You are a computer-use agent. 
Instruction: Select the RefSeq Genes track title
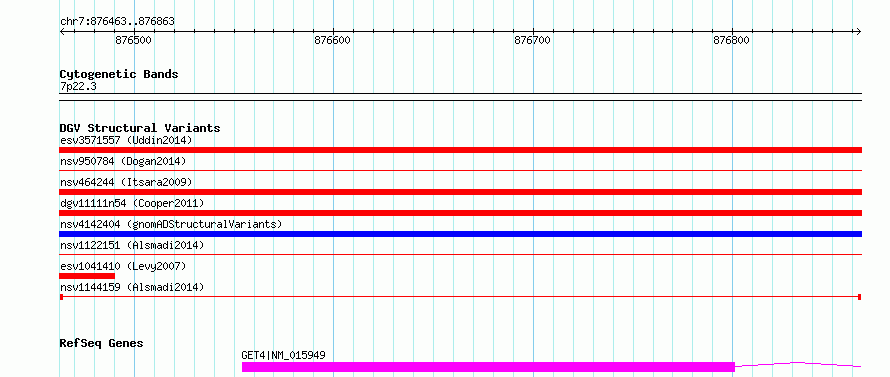click(102, 344)
